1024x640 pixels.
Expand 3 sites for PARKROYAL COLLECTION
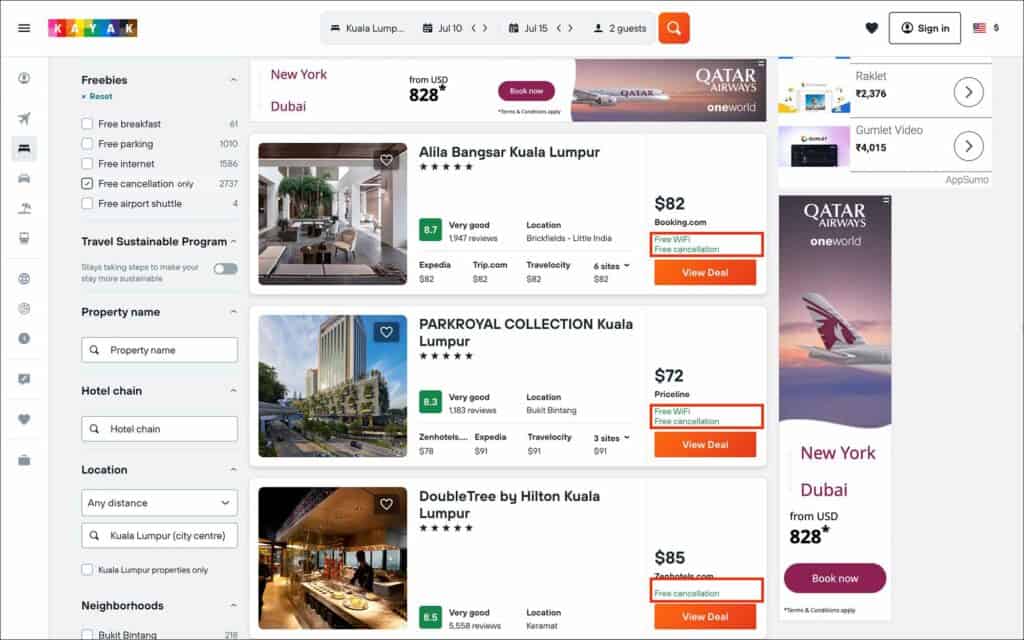[611, 438]
